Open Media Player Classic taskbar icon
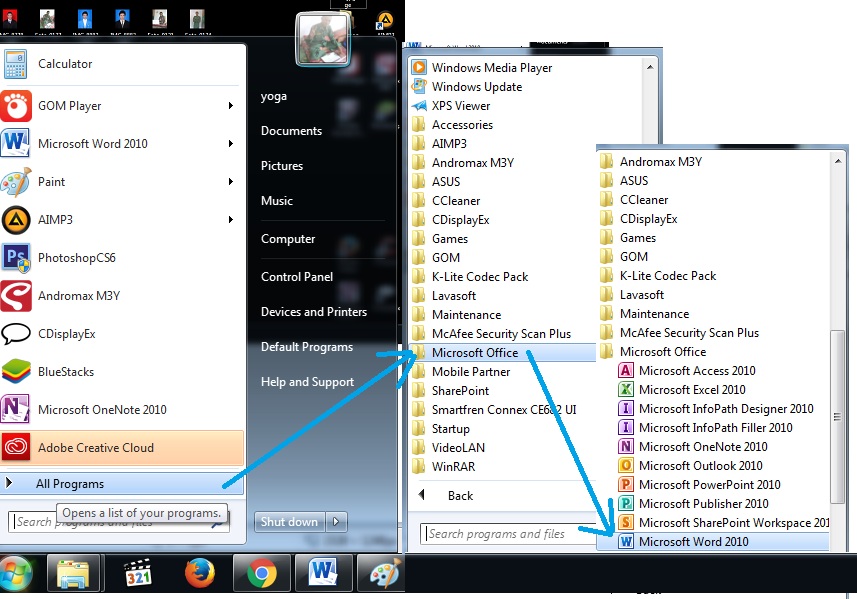The height and width of the screenshot is (599, 857). (138, 573)
